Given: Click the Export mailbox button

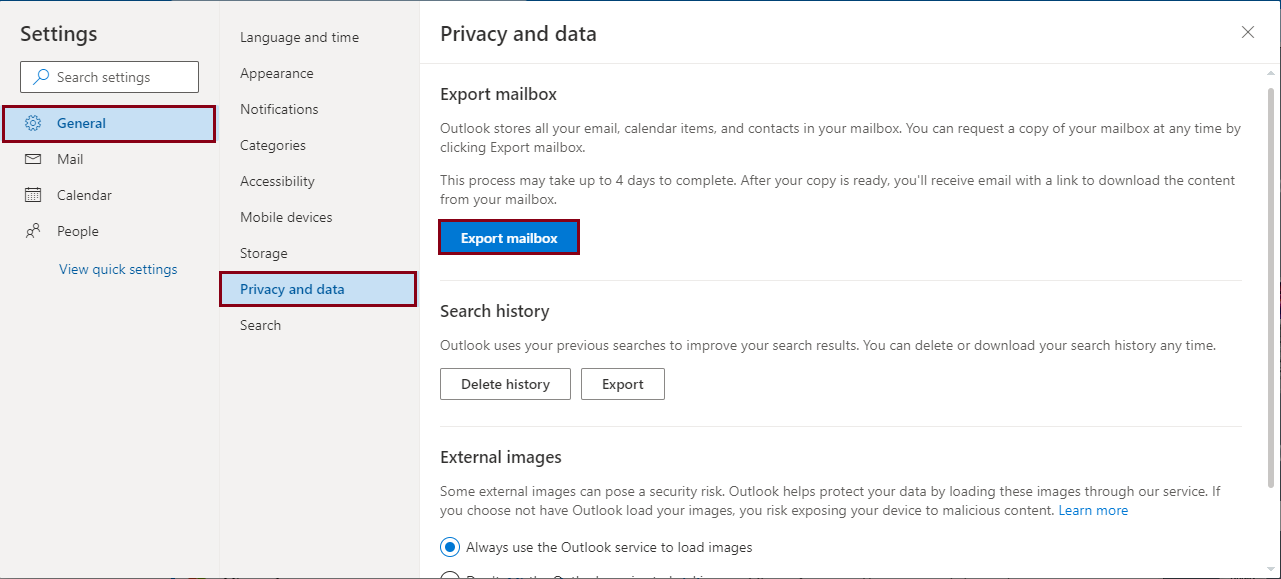Looking at the screenshot, I should coord(509,238).
